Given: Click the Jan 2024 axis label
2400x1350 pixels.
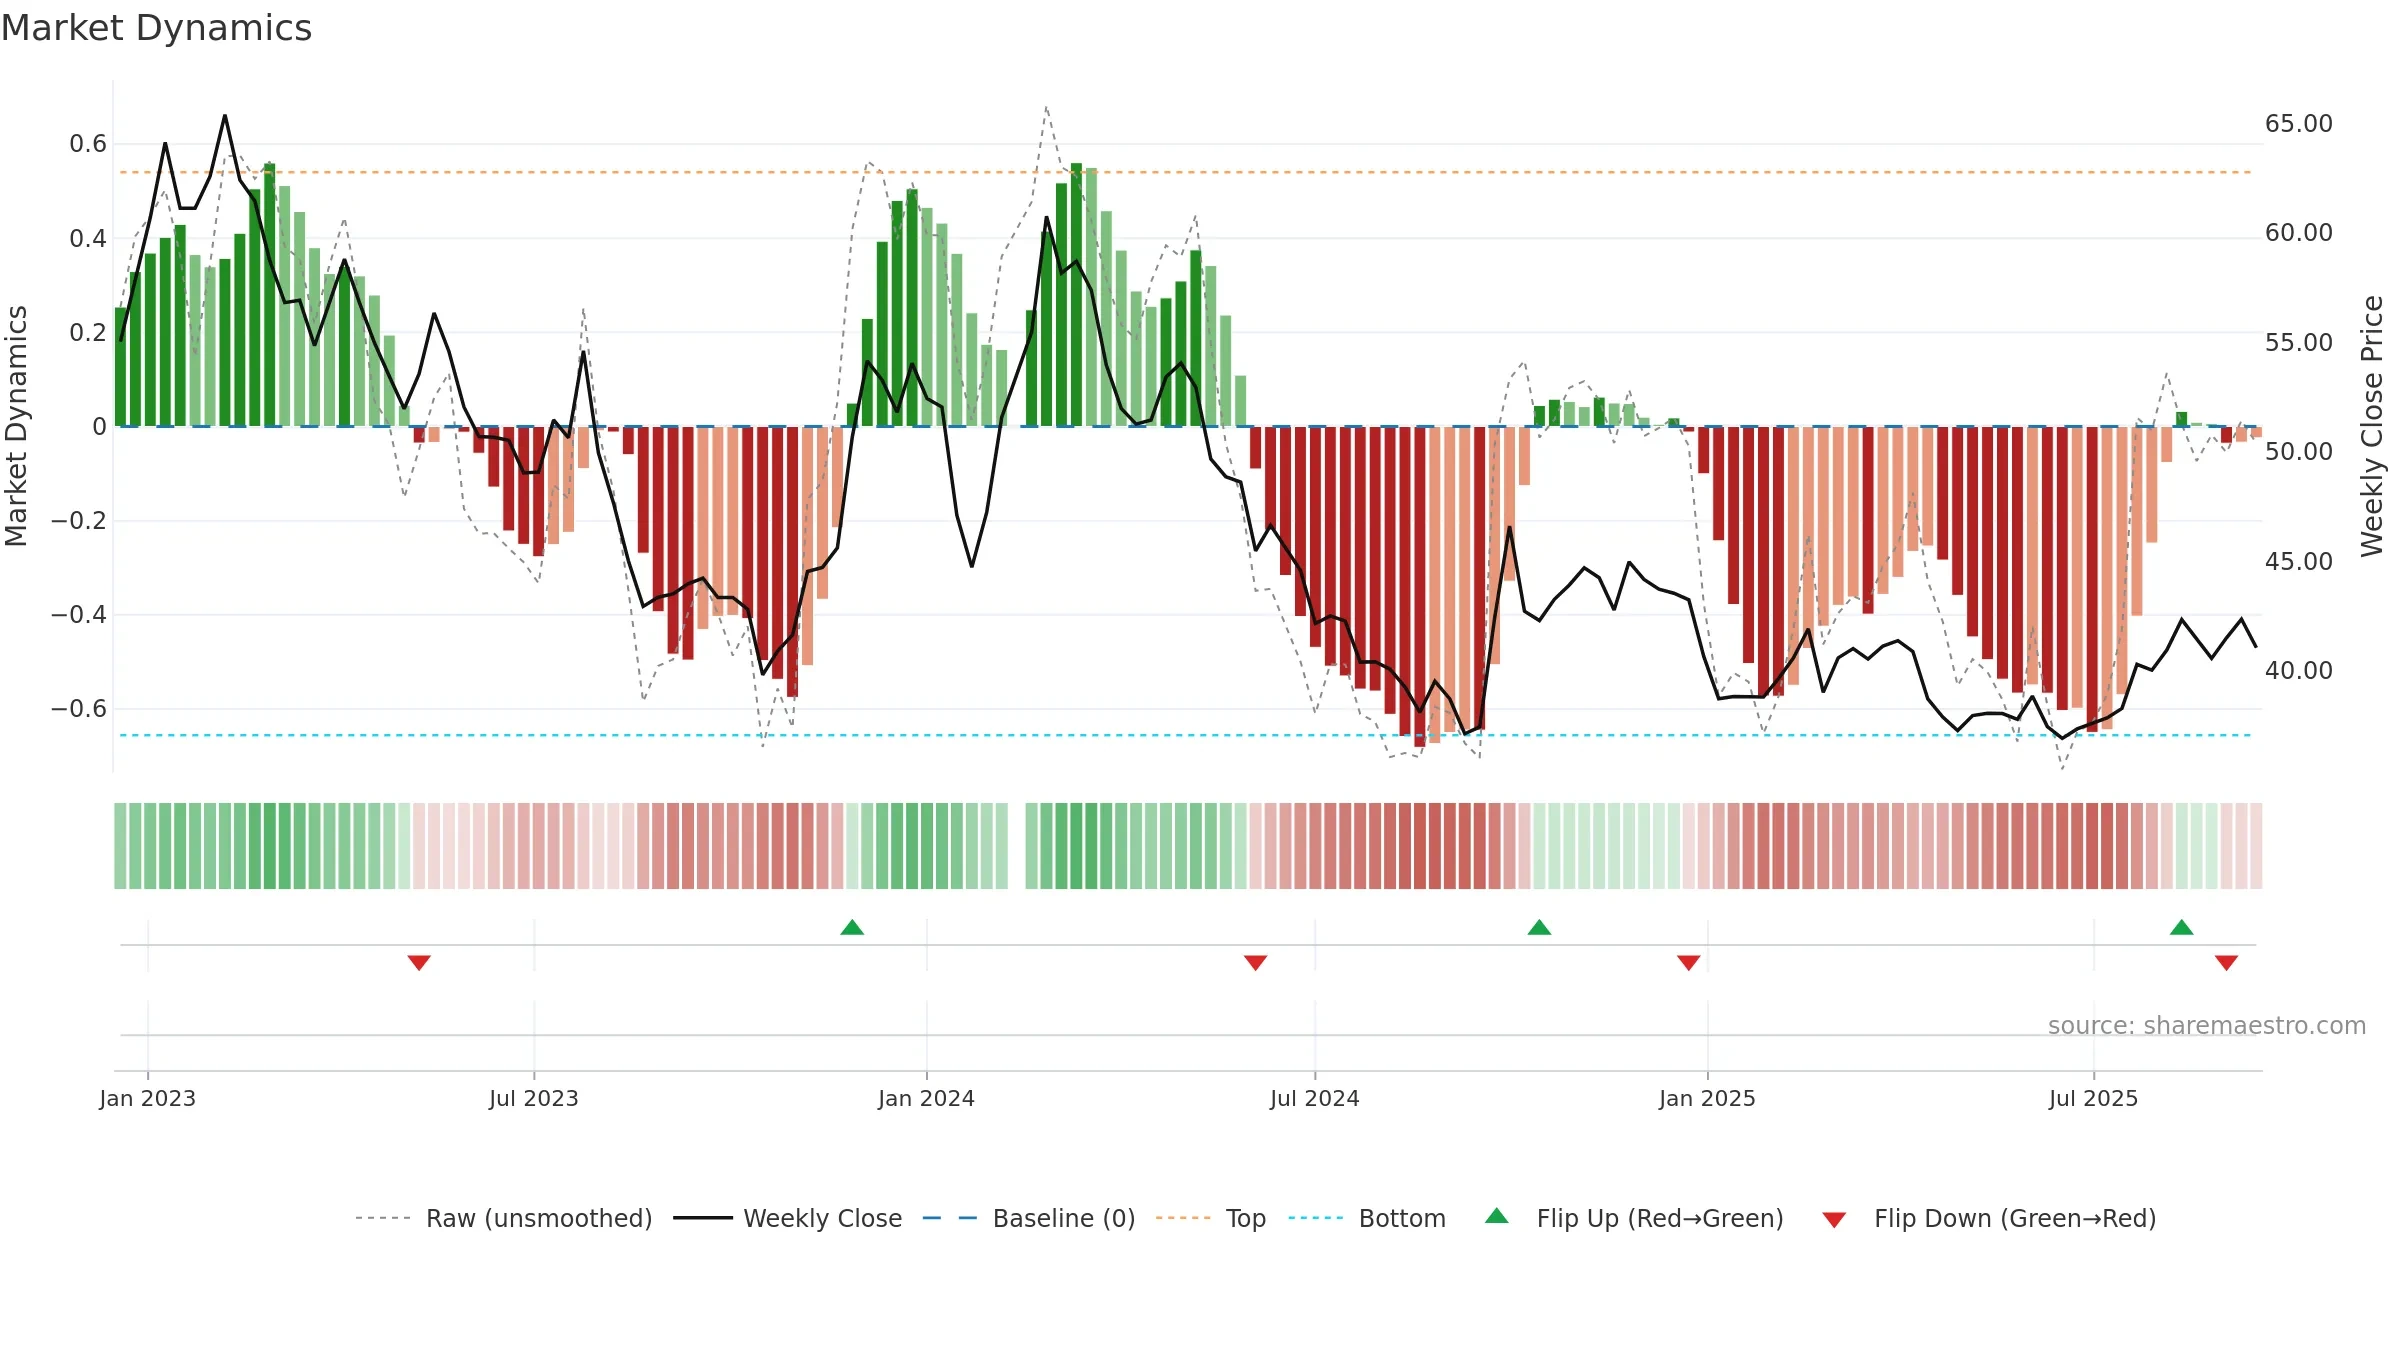Looking at the screenshot, I should coord(926,1098).
